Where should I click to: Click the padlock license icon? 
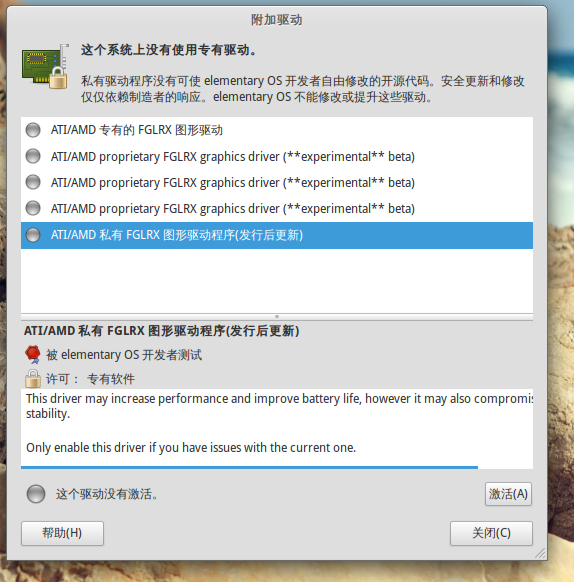tap(33, 379)
